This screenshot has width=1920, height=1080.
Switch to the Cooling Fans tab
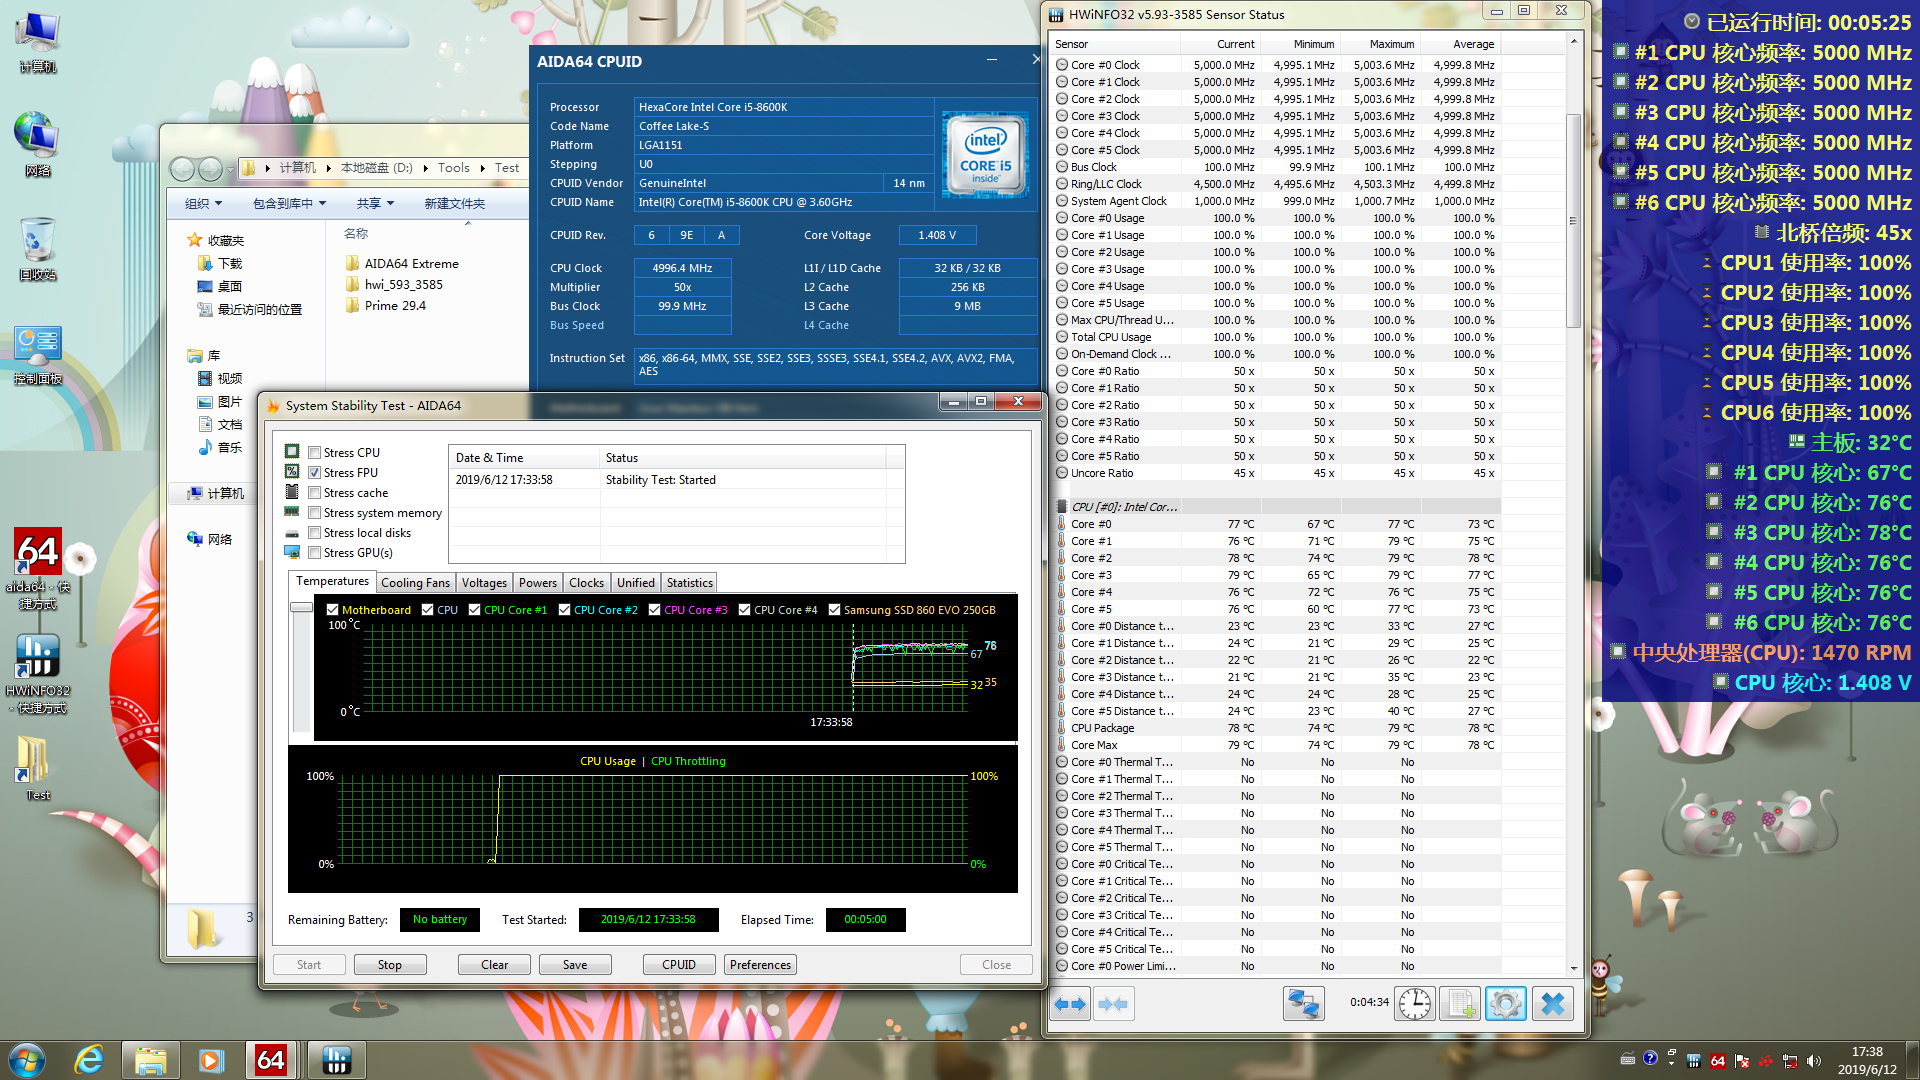415,583
